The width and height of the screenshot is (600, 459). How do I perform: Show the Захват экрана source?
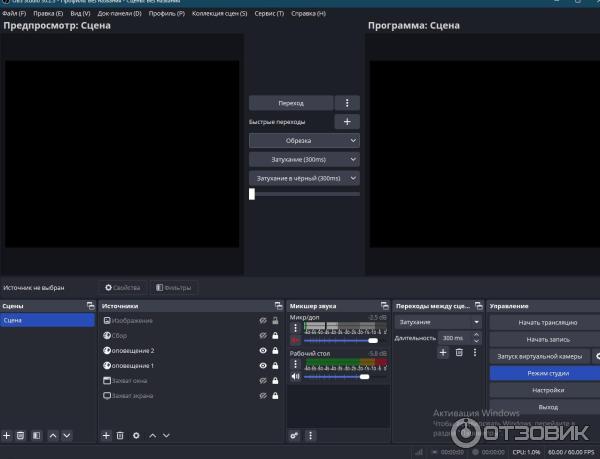point(263,396)
